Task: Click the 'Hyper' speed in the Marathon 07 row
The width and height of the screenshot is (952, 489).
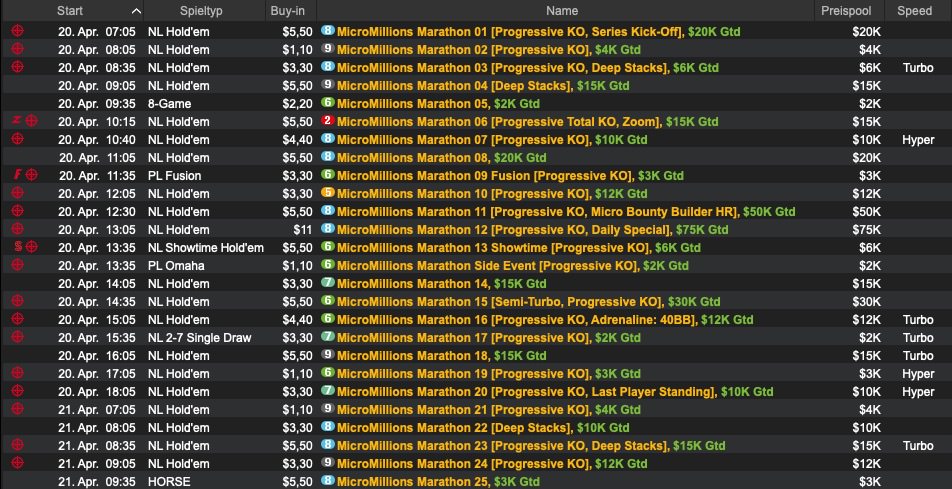Action: [x=918, y=139]
